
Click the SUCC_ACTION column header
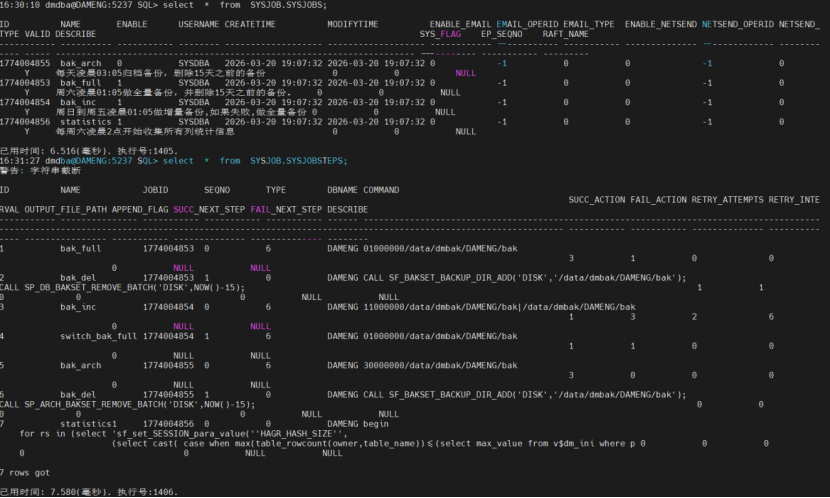[597, 200]
